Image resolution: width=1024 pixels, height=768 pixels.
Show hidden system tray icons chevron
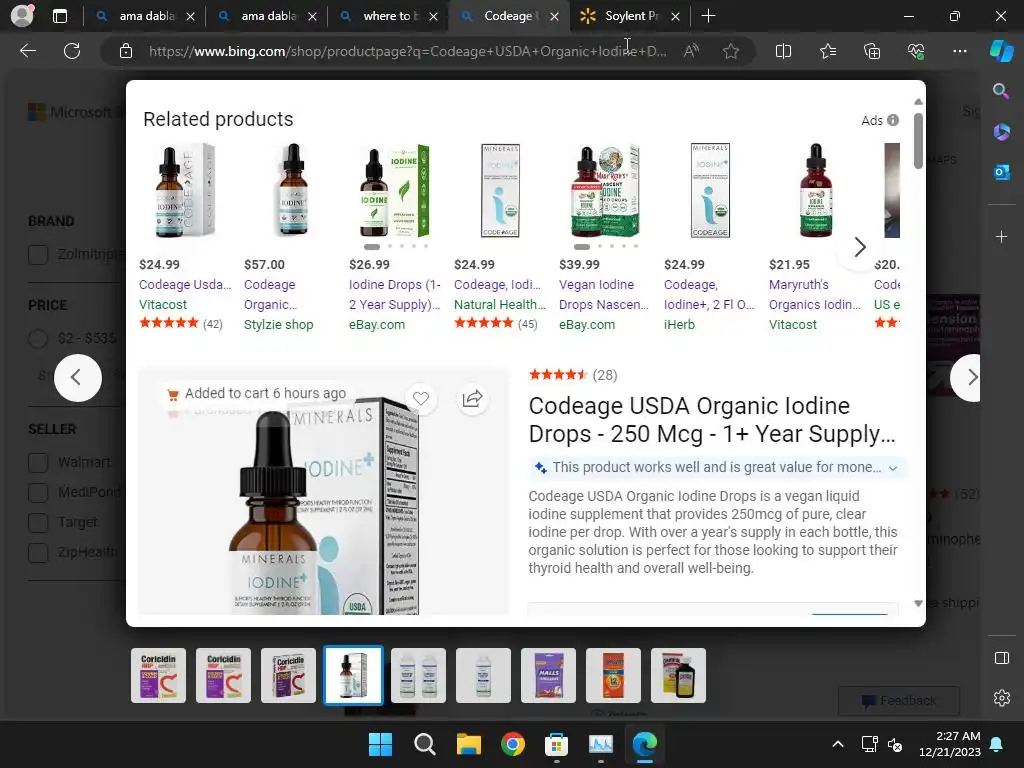pos(838,744)
